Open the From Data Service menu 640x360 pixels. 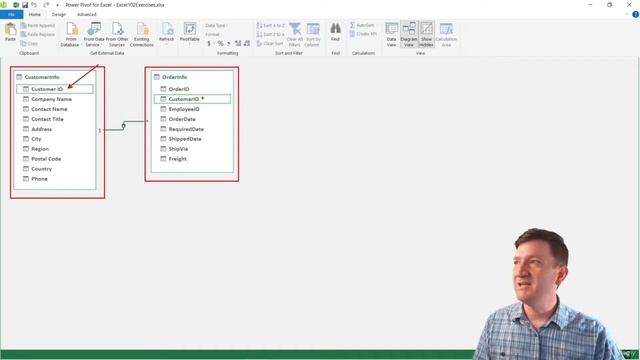click(x=94, y=34)
